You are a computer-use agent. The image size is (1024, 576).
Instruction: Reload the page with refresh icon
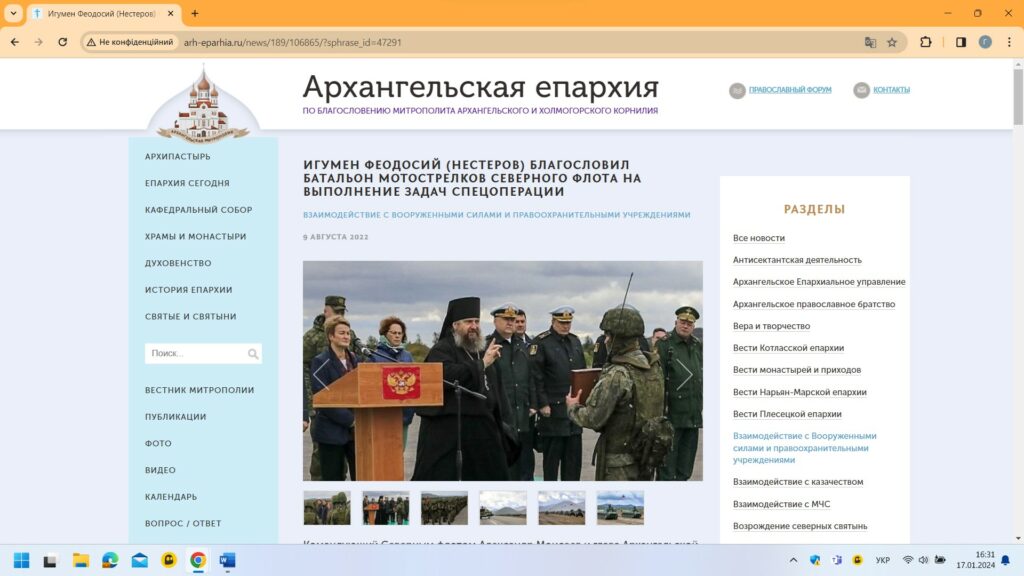(x=63, y=42)
